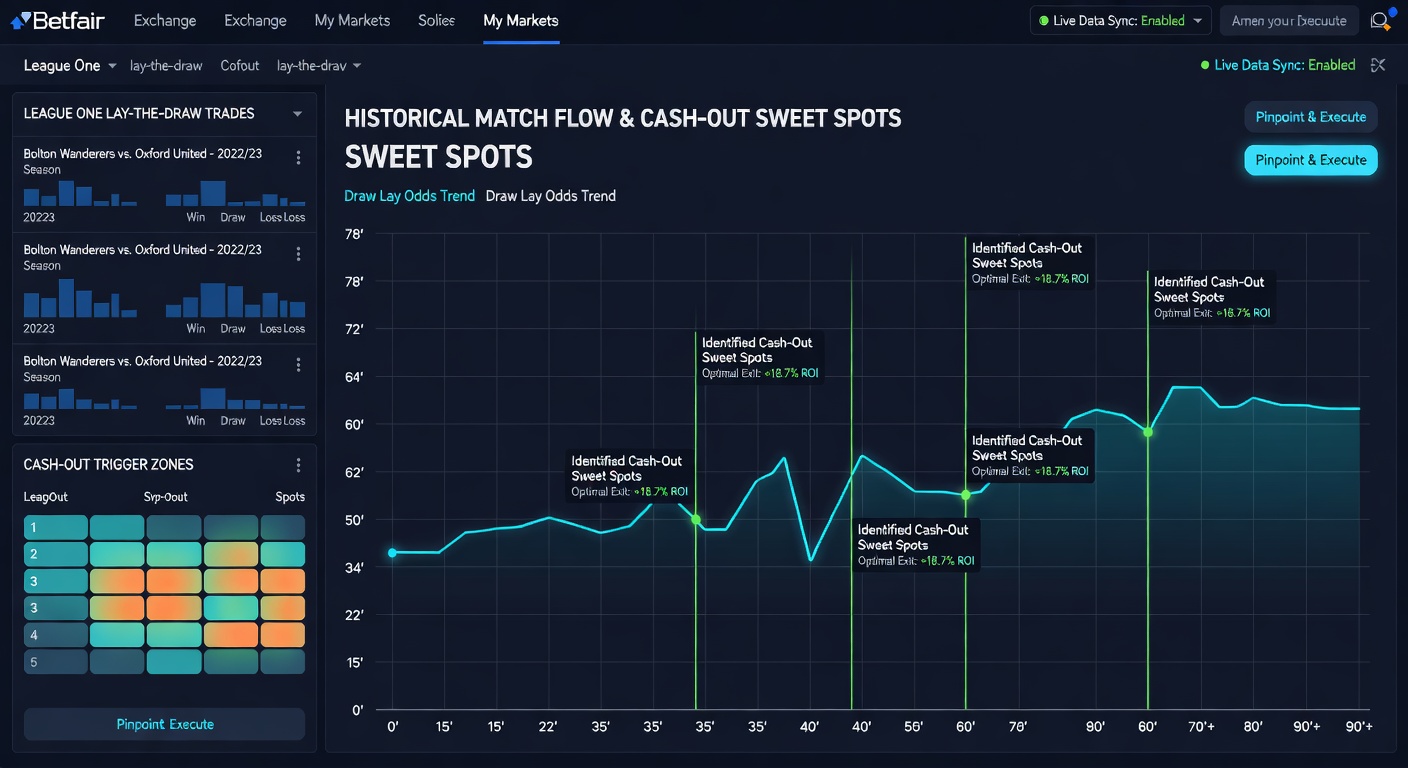Toggle Live Data Sync status above the chart area
1408x768 pixels.
(1278, 64)
